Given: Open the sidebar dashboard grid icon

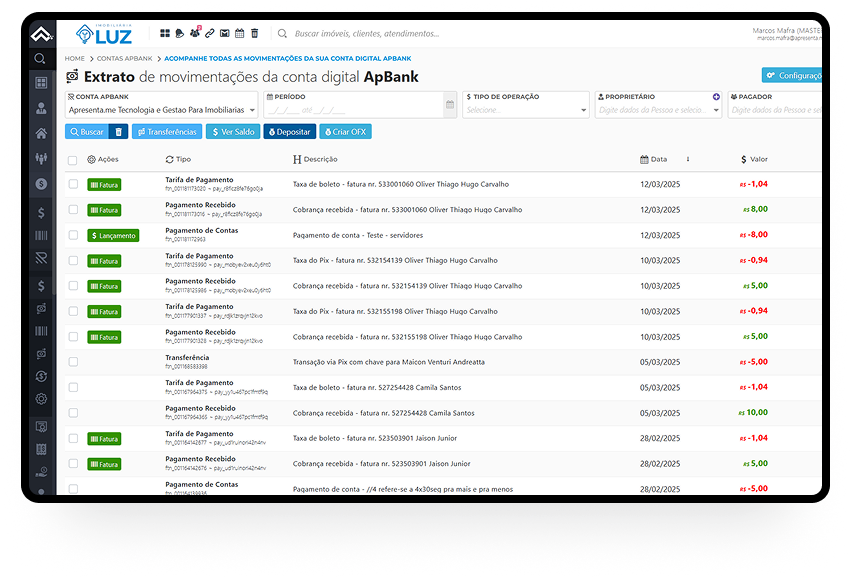Looking at the screenshot, I should pos(41,83).
